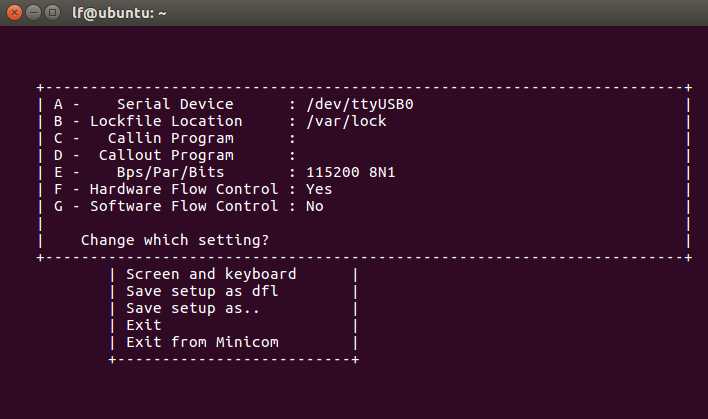Image resolution: width=708 pixels, height=419 pixels.
Task: Click the Change which setting? prompt
Action: (x=175, y=240)
